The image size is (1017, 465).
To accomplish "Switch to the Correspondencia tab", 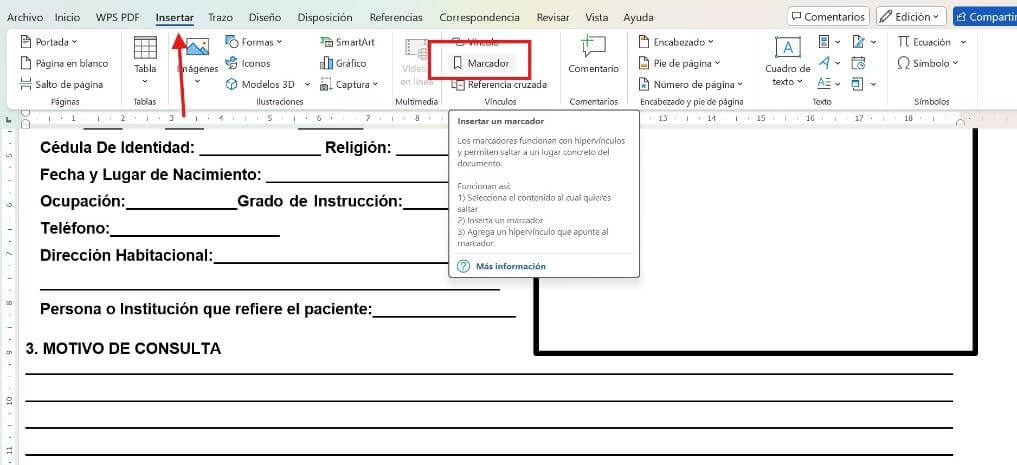I will 479,18.
